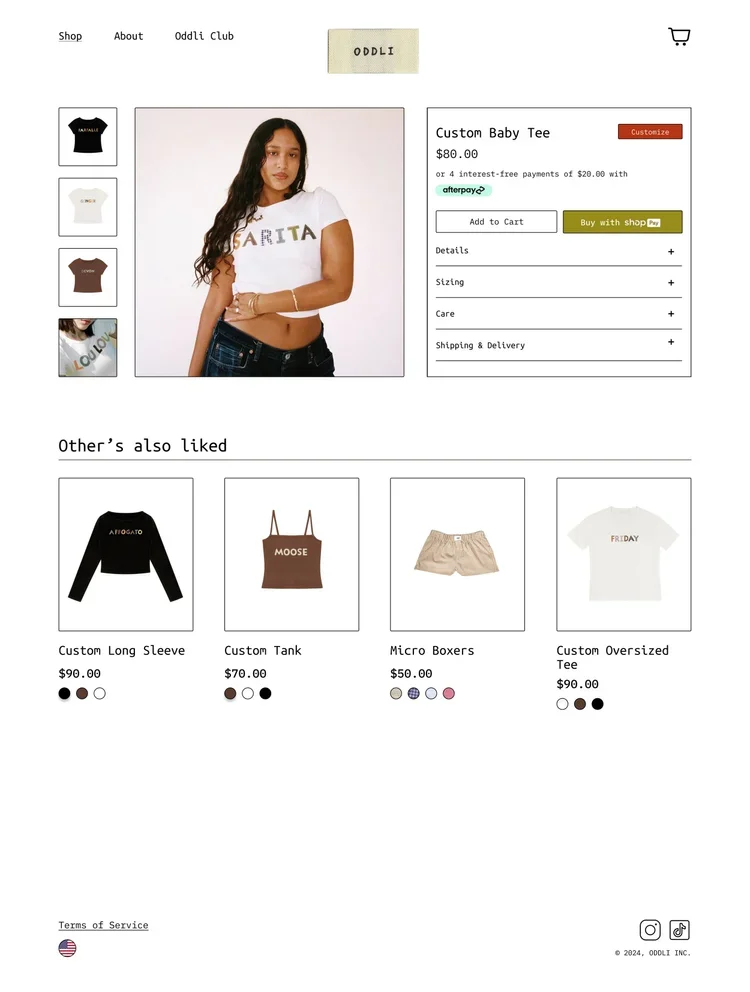Screen dimensions: 750x992
Task: Expand the Care section
Action: click(x=558, y=314)
